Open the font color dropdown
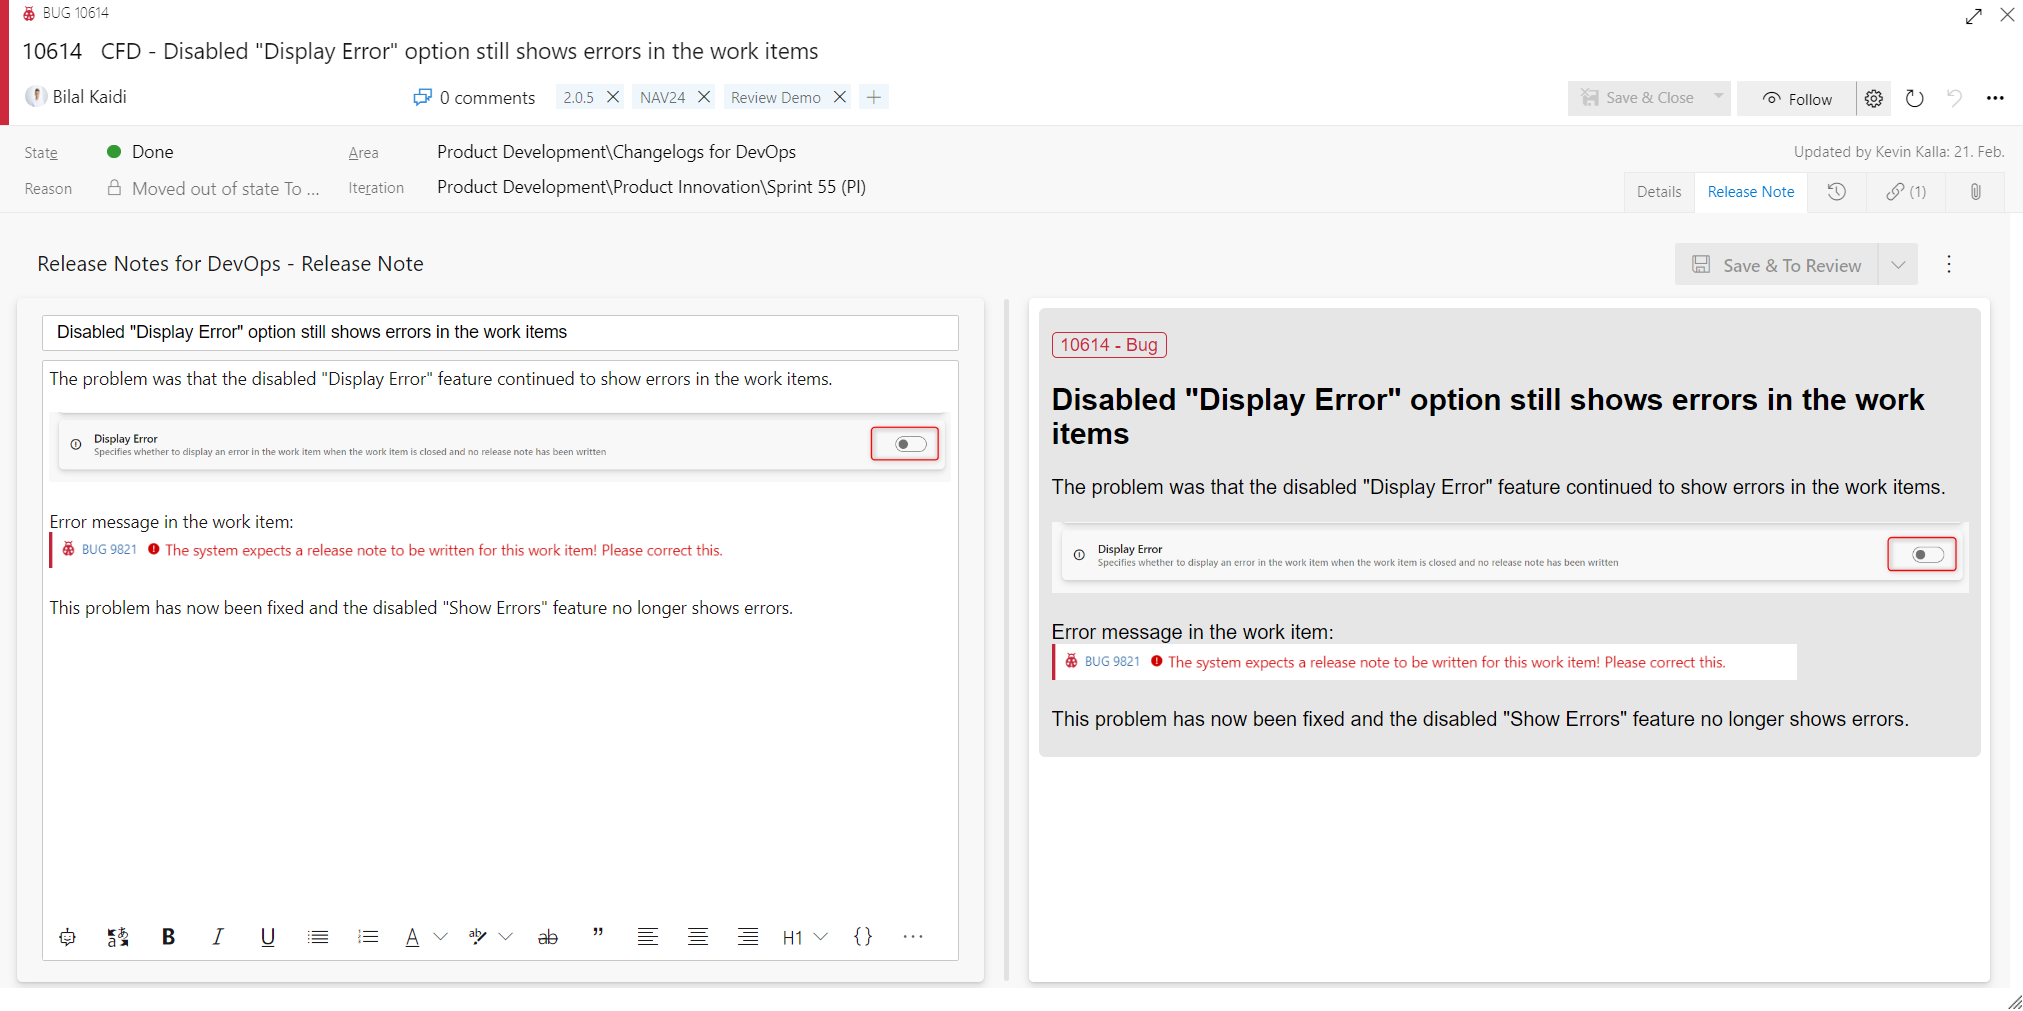Screen dimensions: 2023x1011 click(440, 937)
